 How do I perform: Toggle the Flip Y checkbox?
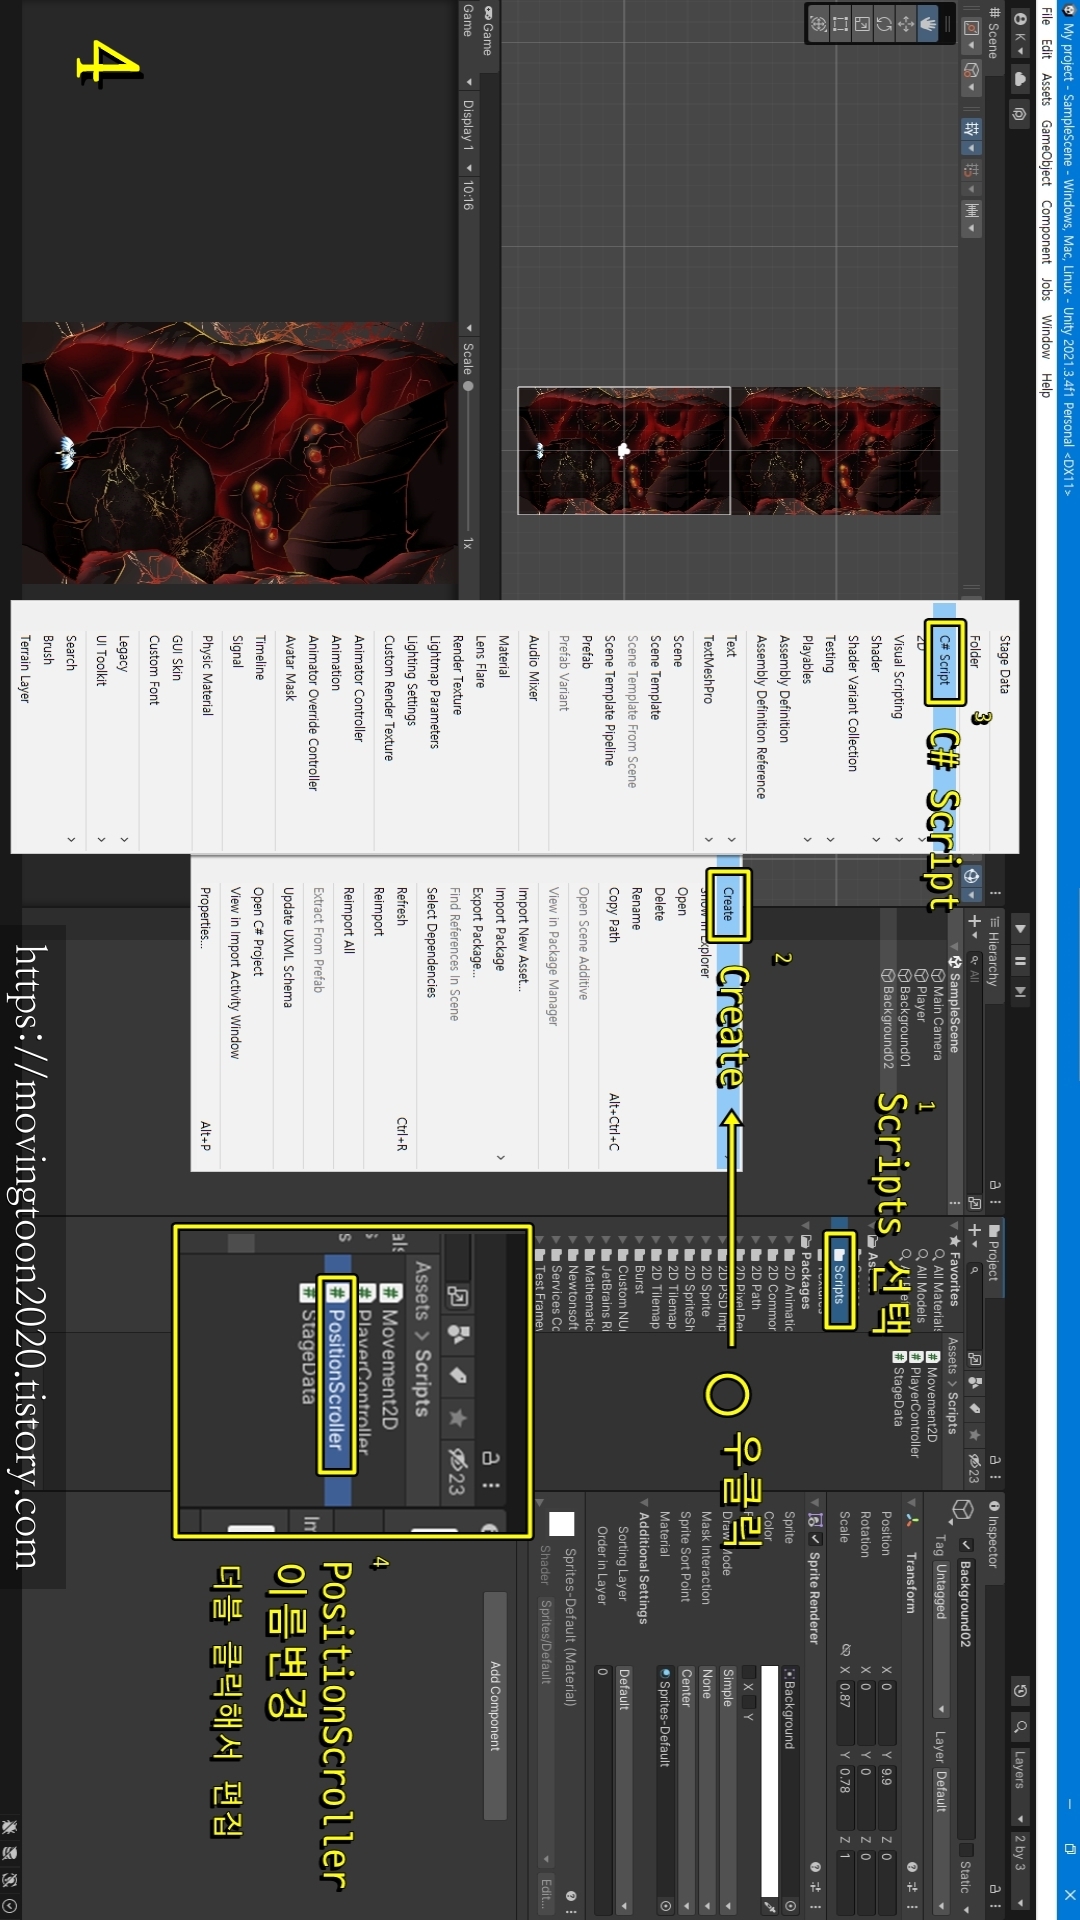[748, 1701]
